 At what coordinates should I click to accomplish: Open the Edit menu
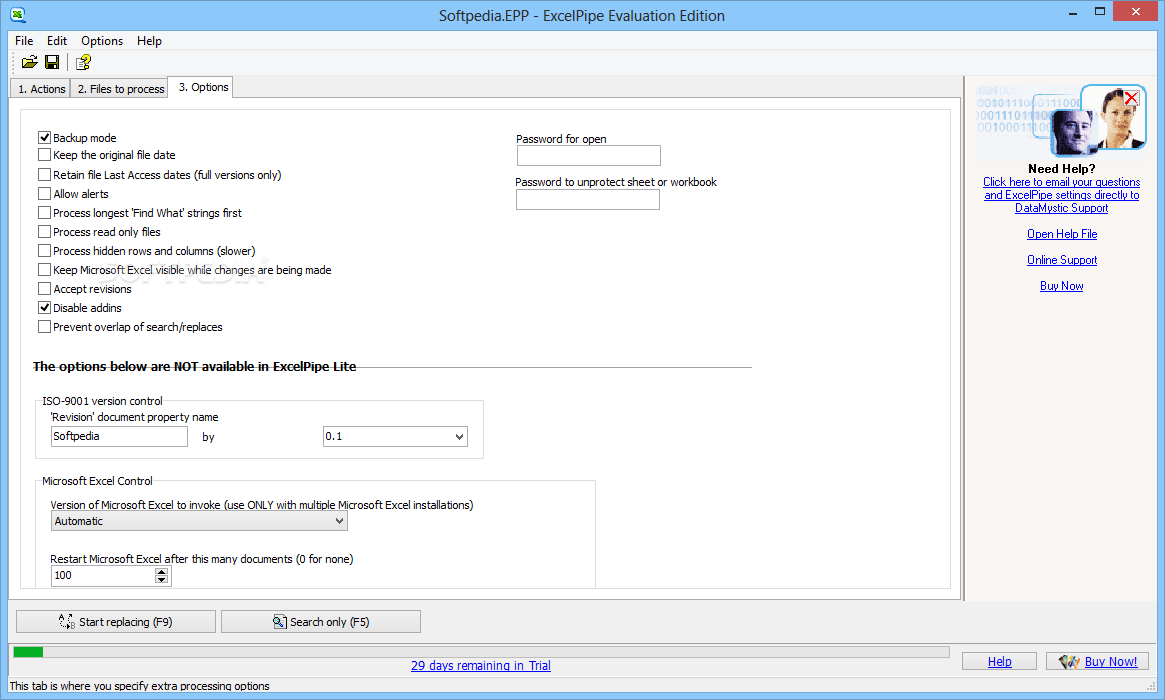[x=56, y=41]
